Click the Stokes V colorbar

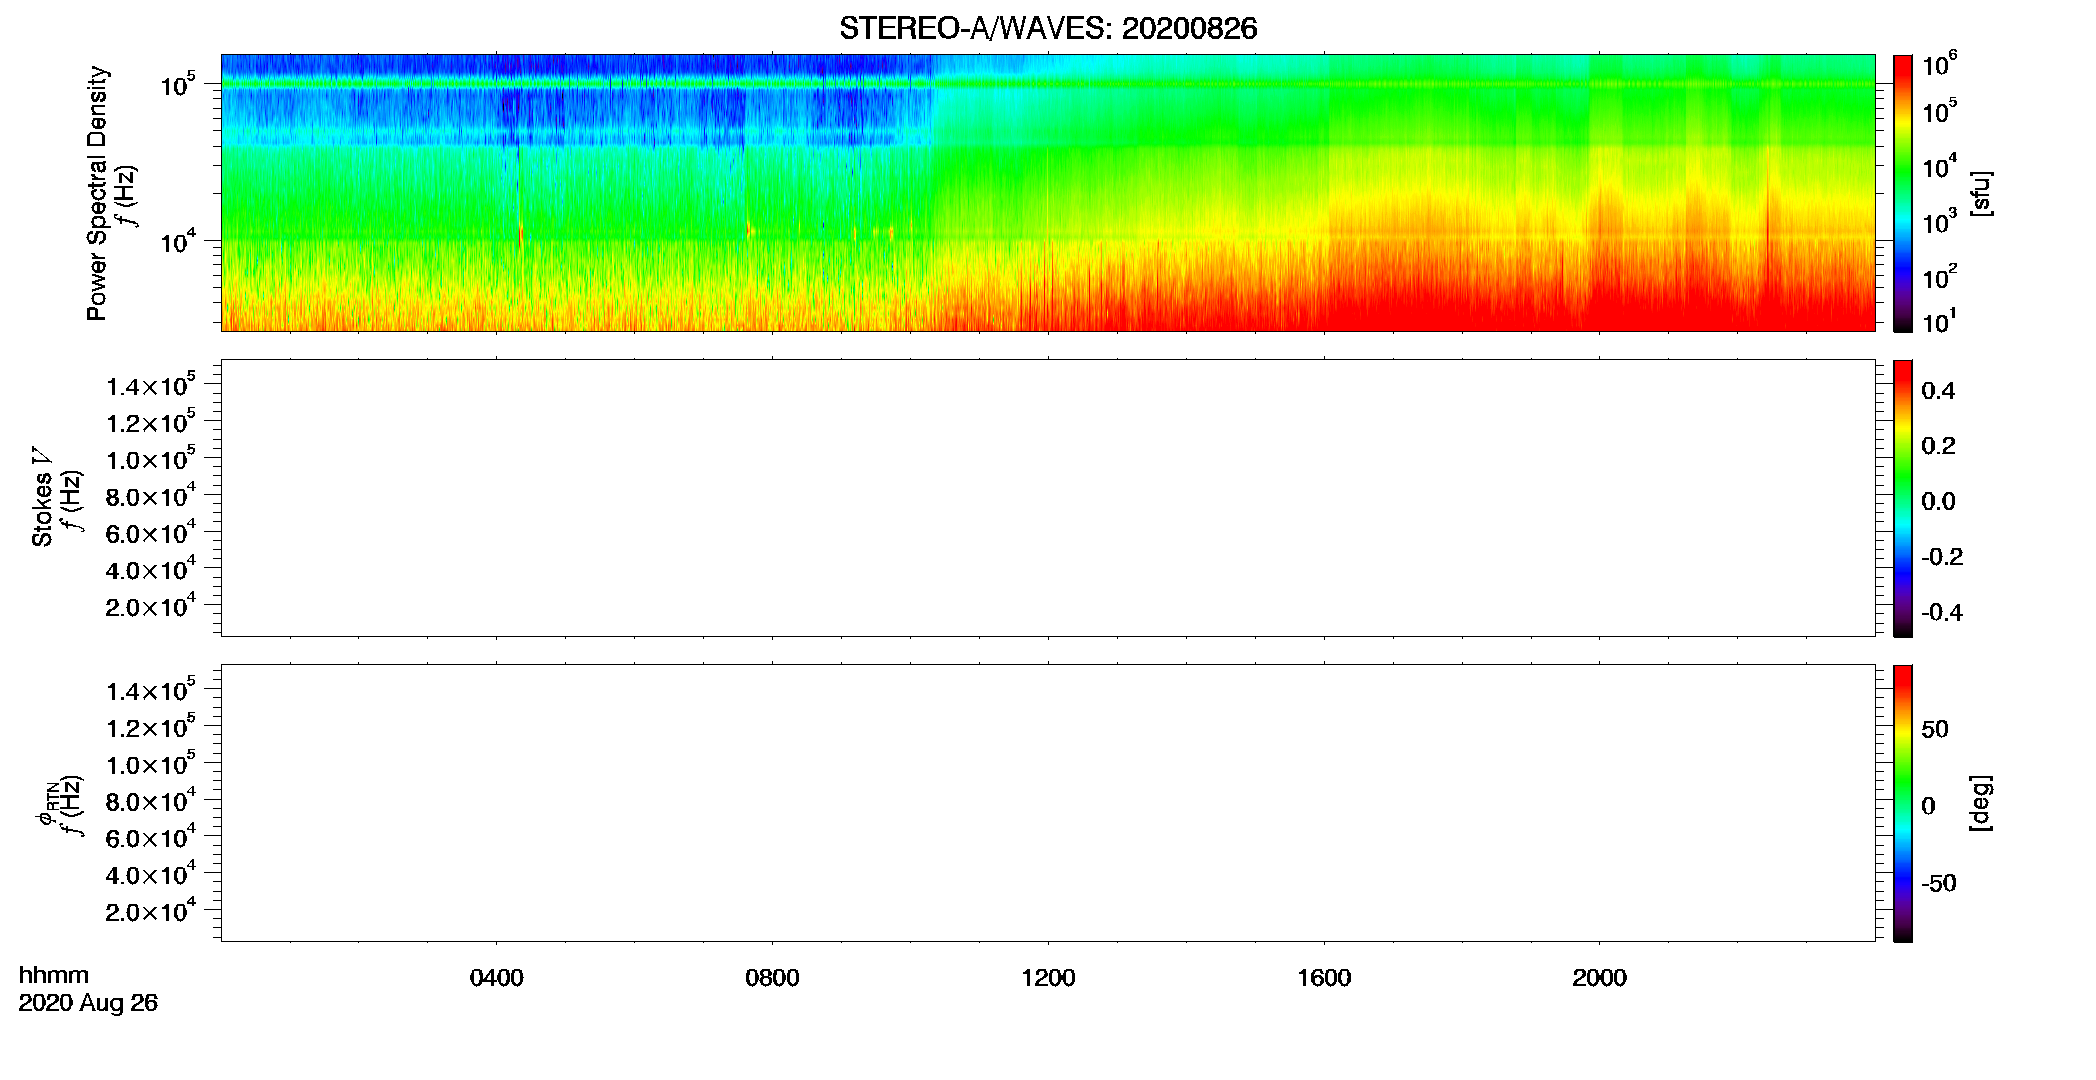[1903, 498]
